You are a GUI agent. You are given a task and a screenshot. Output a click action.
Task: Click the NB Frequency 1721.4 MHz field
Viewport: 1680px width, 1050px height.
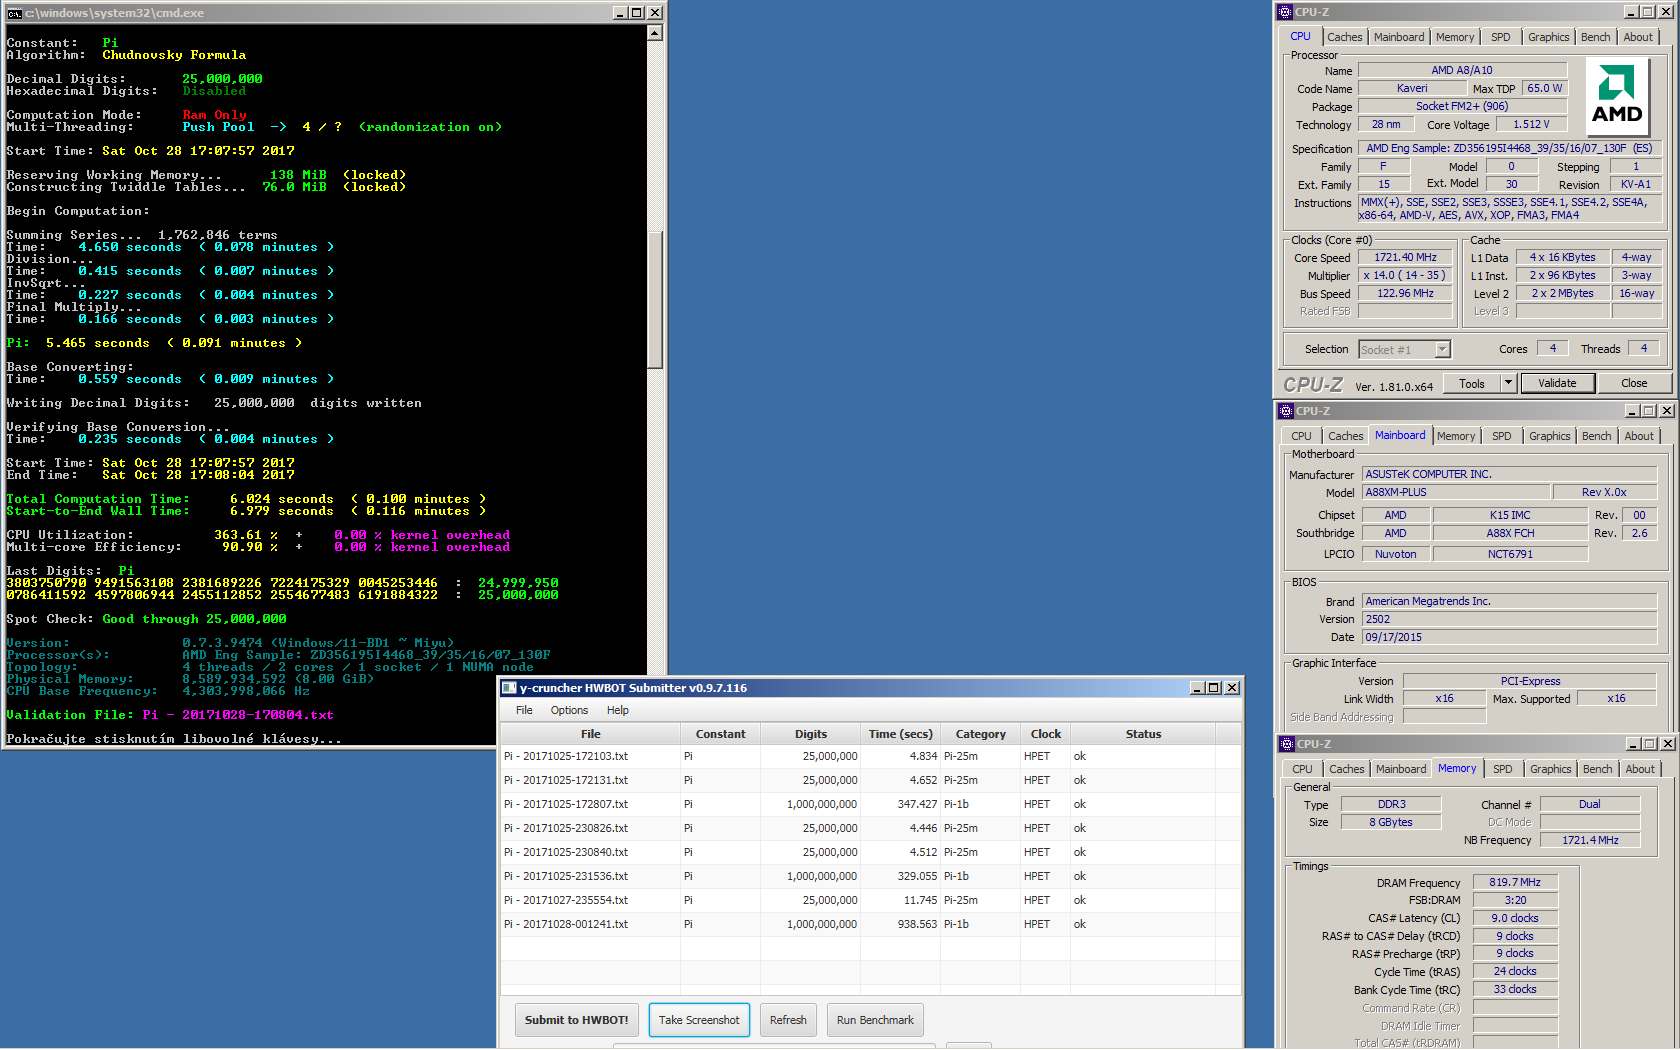(1590, 840)
